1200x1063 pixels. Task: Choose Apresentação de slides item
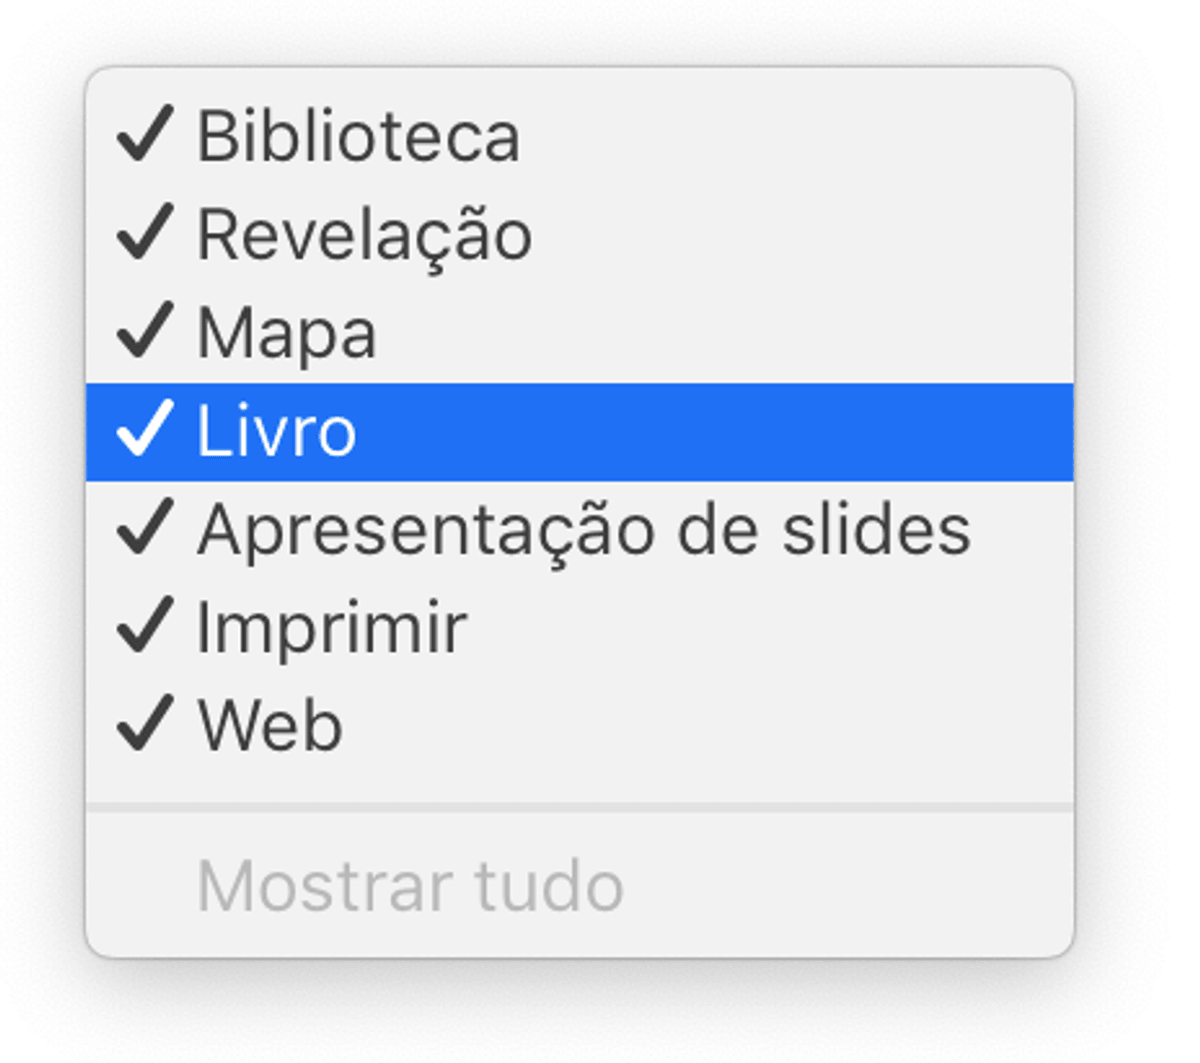pos(580,530)
